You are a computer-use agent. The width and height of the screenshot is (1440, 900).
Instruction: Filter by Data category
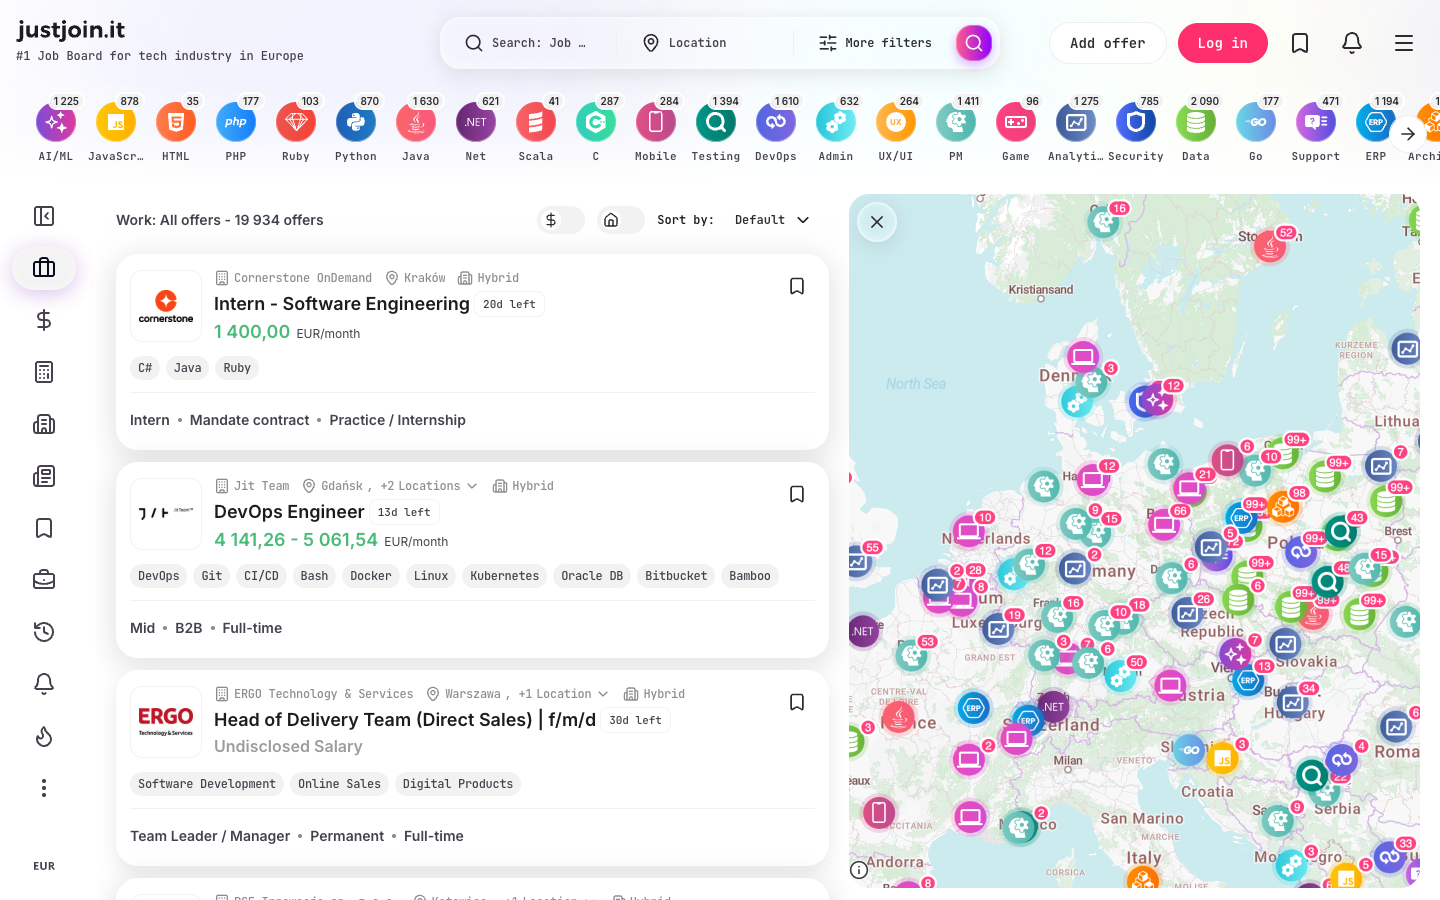coord(1196,123)
